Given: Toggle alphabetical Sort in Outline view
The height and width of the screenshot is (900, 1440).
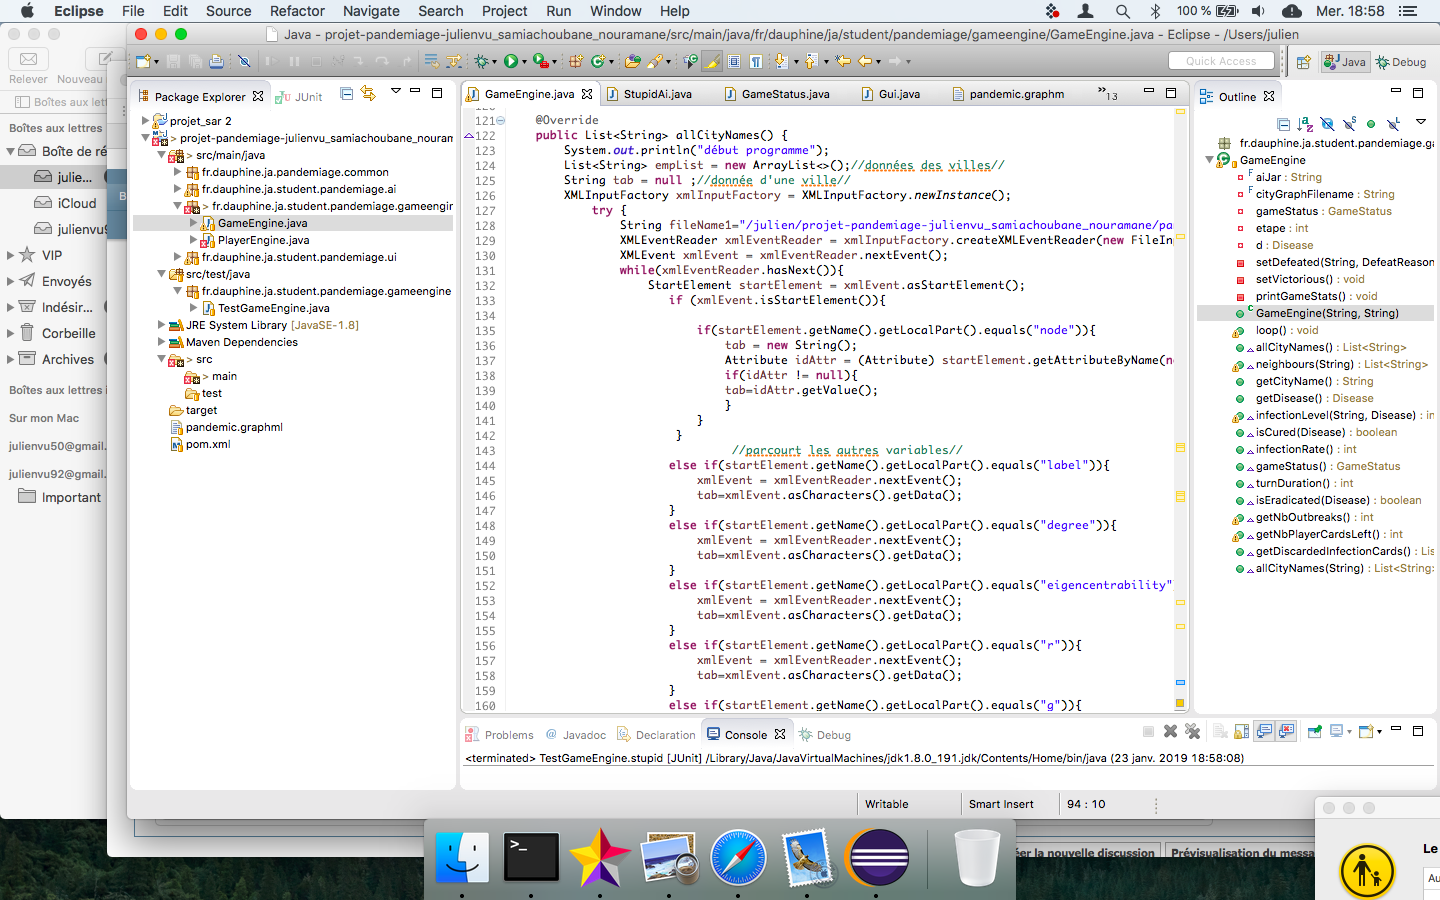Looking at the screenshot, I should 1305,124.
